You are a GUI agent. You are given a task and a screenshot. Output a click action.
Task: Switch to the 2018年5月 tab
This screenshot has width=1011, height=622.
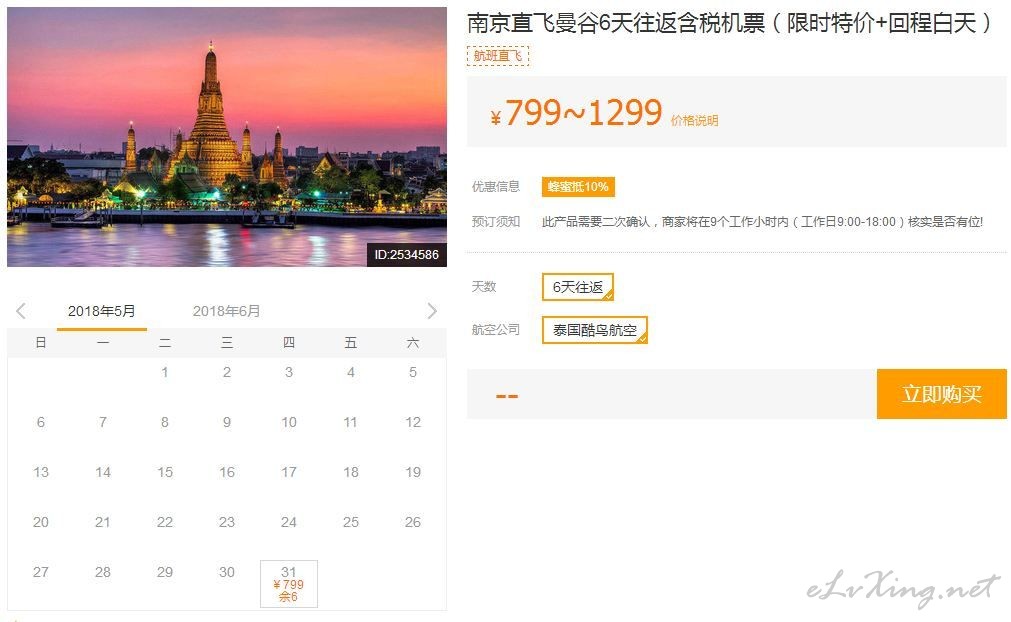click(102, 311)
